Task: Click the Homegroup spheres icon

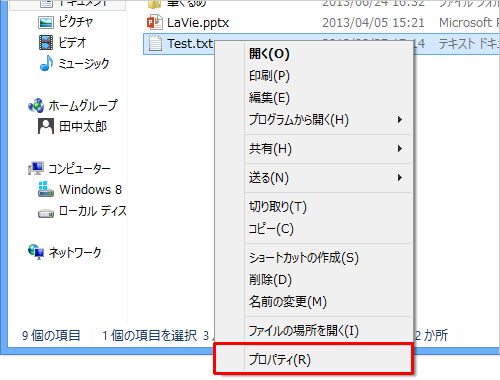Action: coord(36,106)
